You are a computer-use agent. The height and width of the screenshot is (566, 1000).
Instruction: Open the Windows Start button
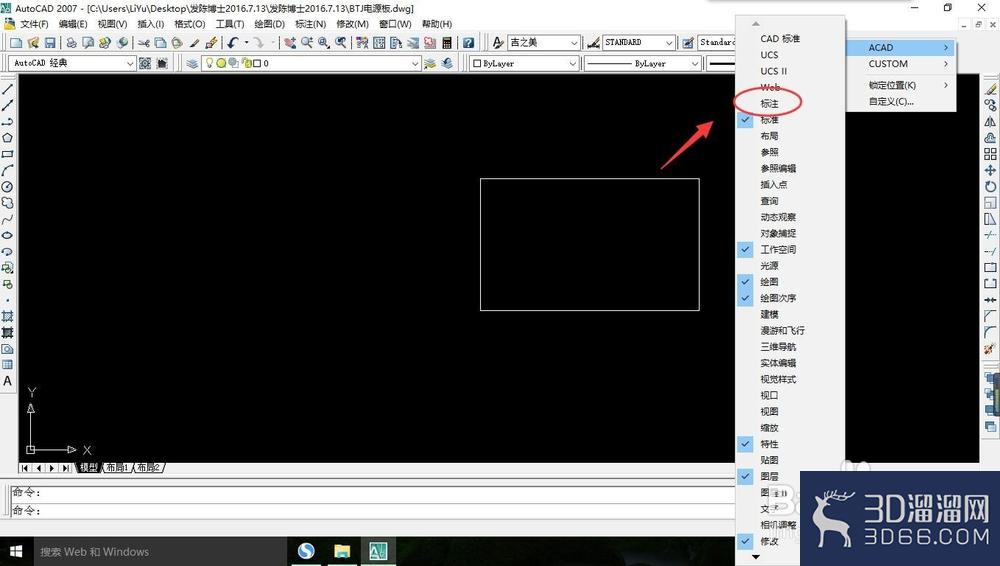(x=15, y=551)
